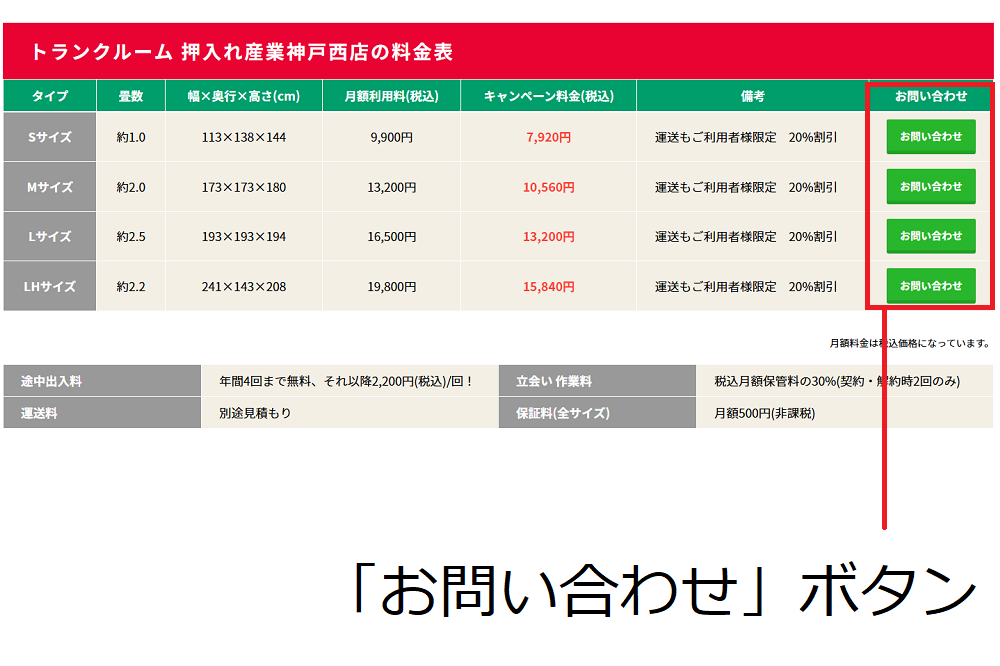Viewport: 1000px width, 666px height.
Task: Click the campaign price 10,560円
Action: coord(548,188)
